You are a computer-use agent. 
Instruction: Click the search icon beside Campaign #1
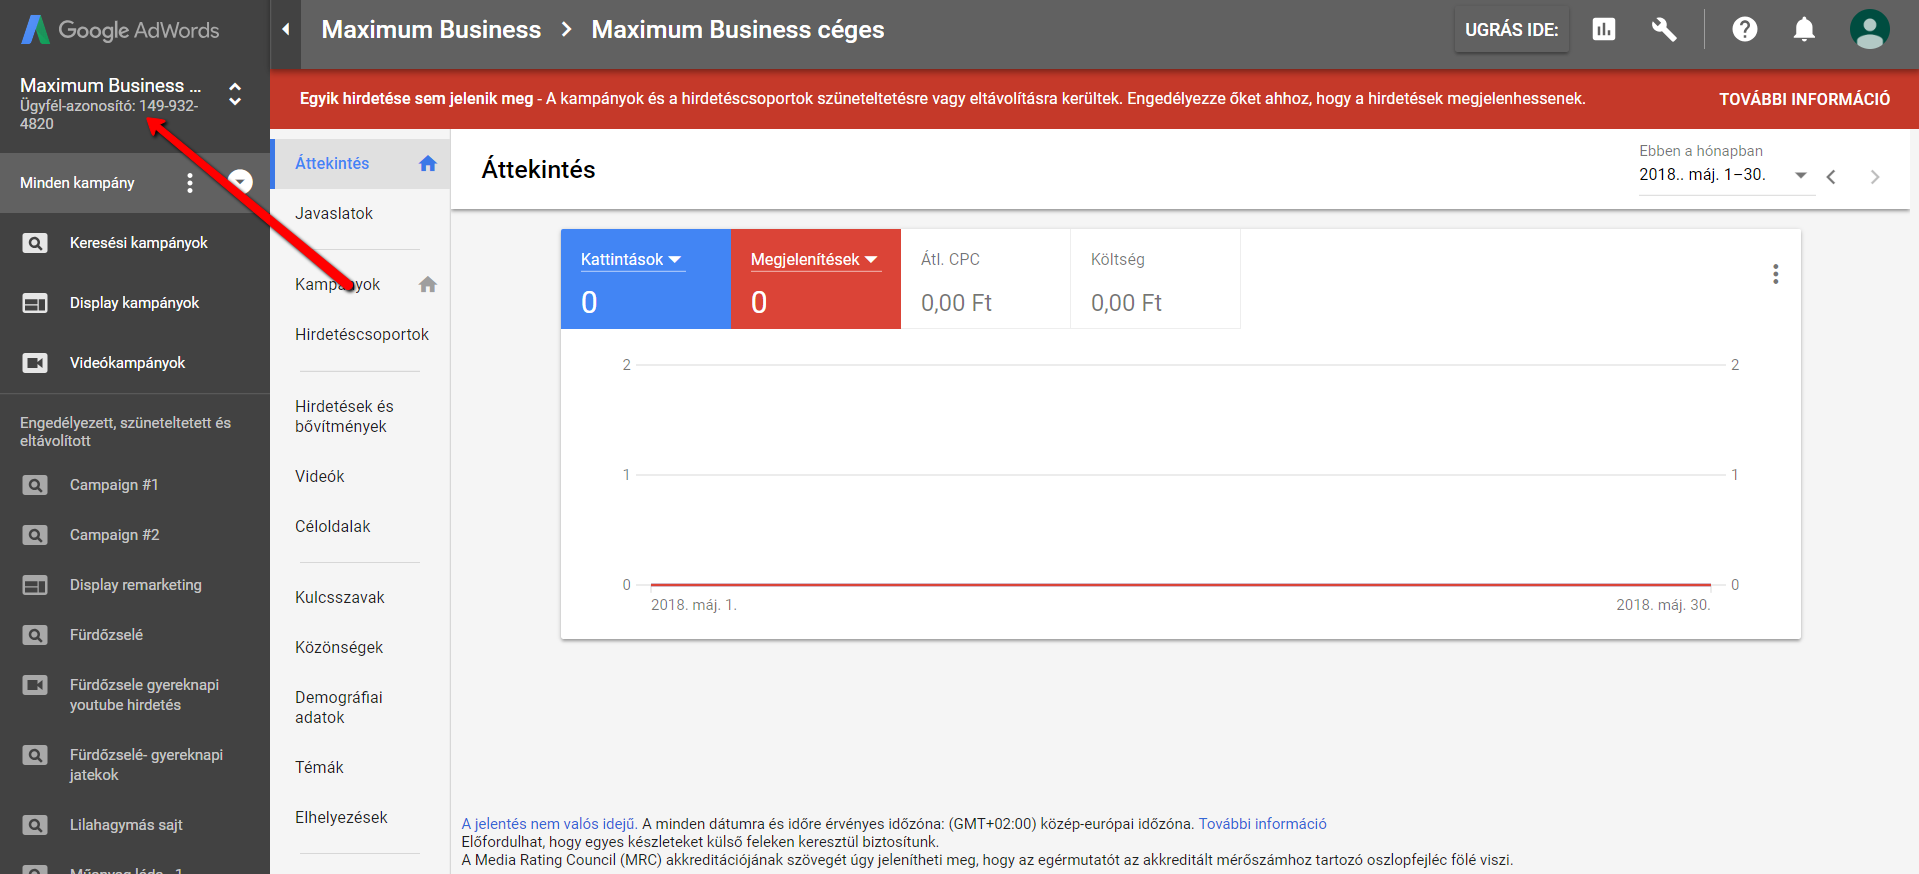[35, 485]
